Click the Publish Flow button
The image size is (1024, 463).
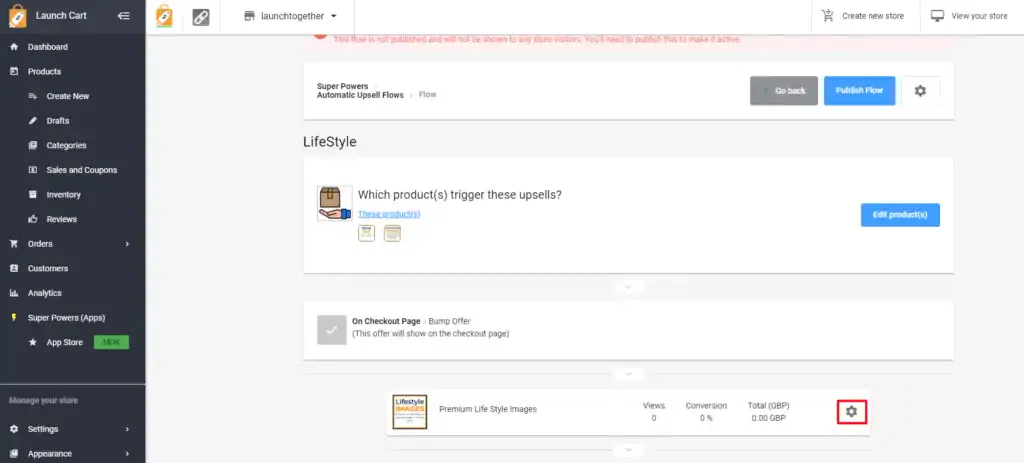tap(859, 91)
